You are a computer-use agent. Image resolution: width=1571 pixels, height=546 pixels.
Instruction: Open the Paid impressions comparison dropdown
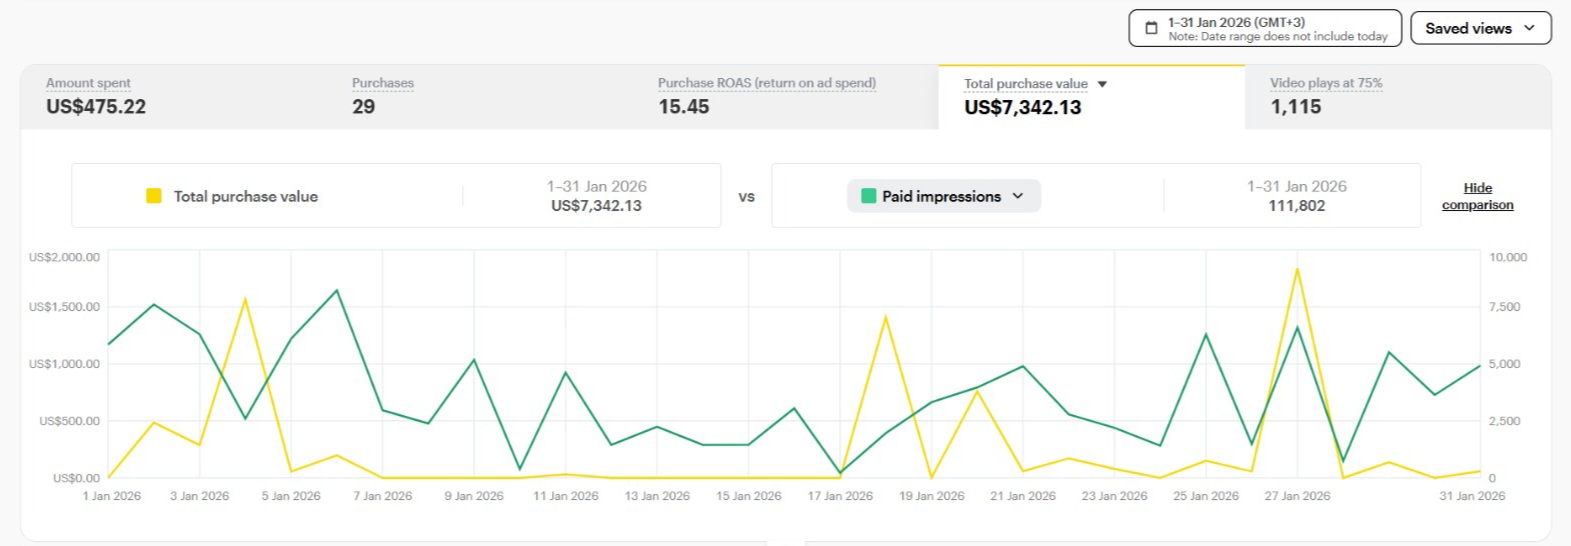(x=943, y=196)
